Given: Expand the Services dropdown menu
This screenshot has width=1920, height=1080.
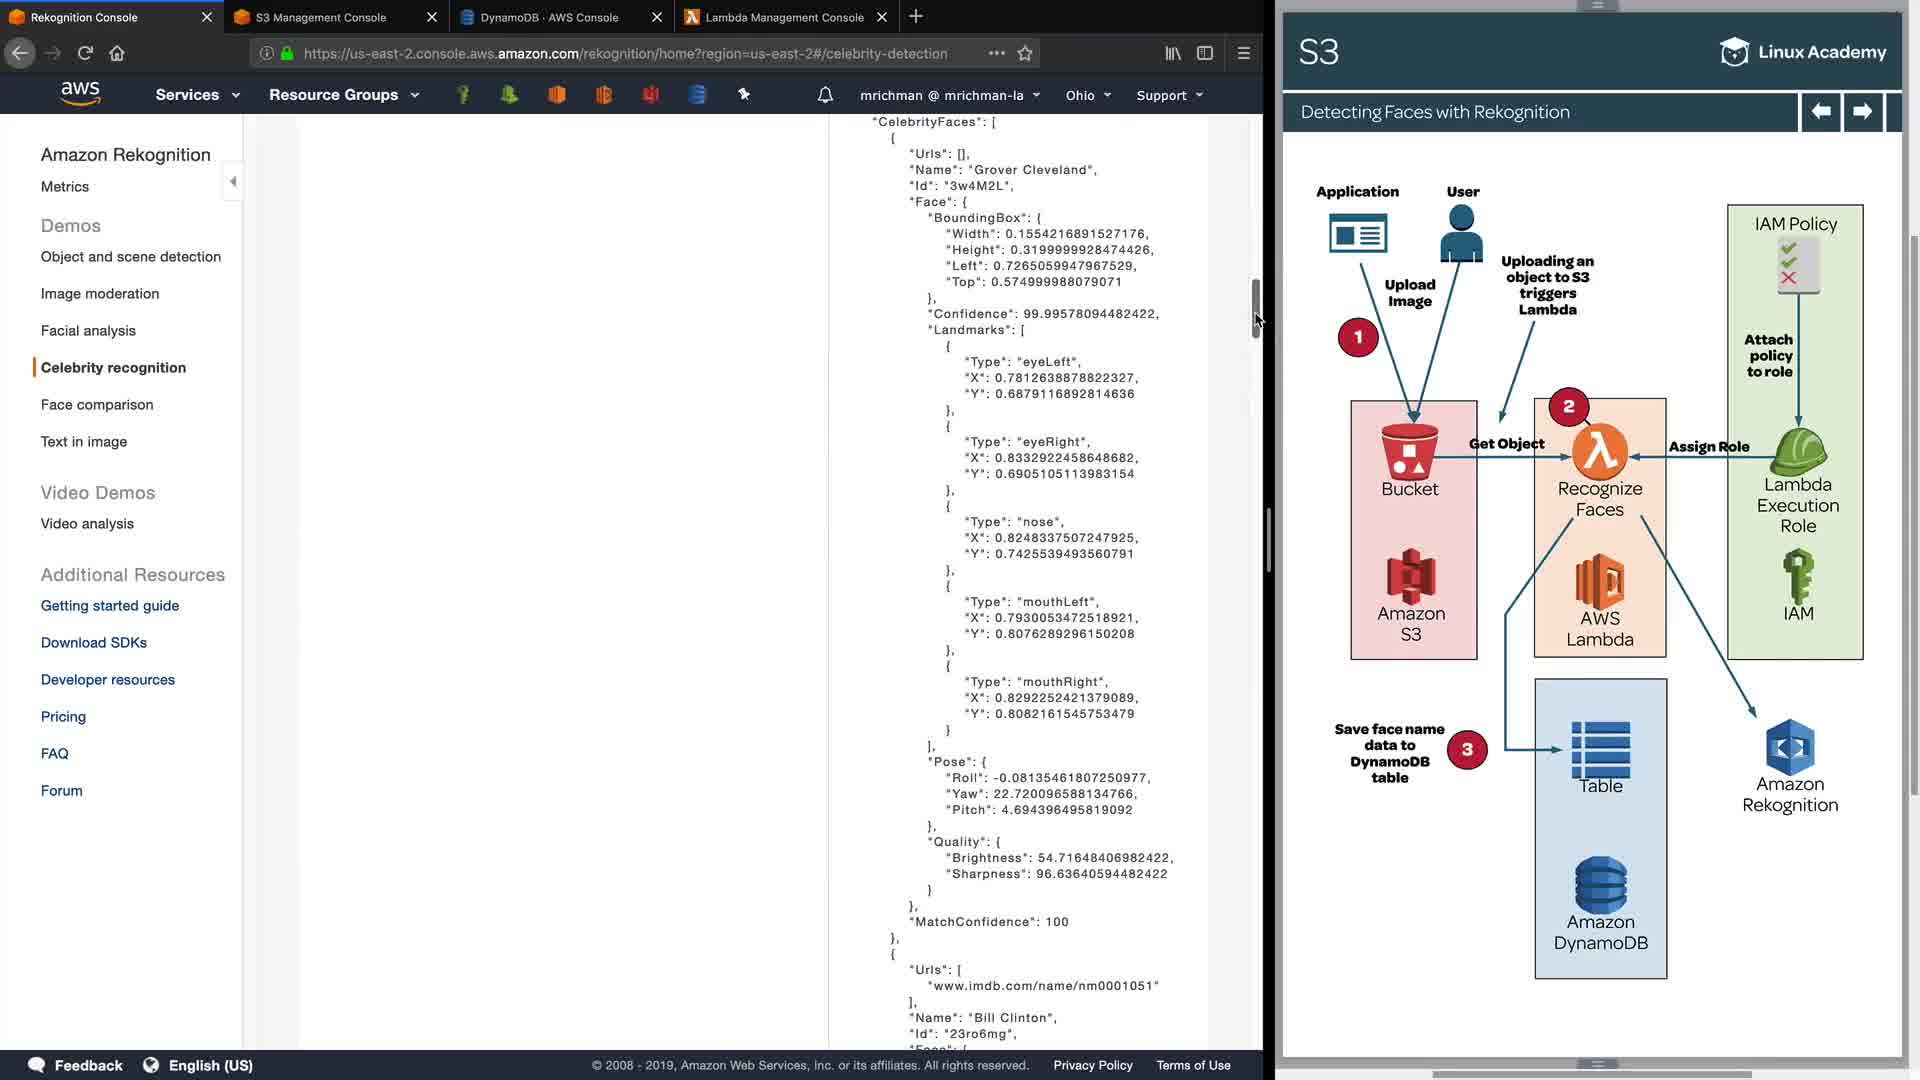Looking at the screenshot, I should (x=197, y=95).
